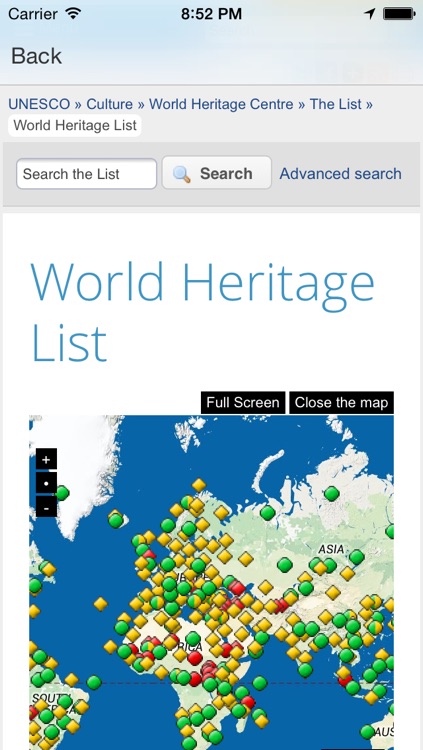Image resolution: width=423 pixels, height=750 pixels.
Task: Select the green marker in the equatorial Atlantic
Action: pos(94,682)
